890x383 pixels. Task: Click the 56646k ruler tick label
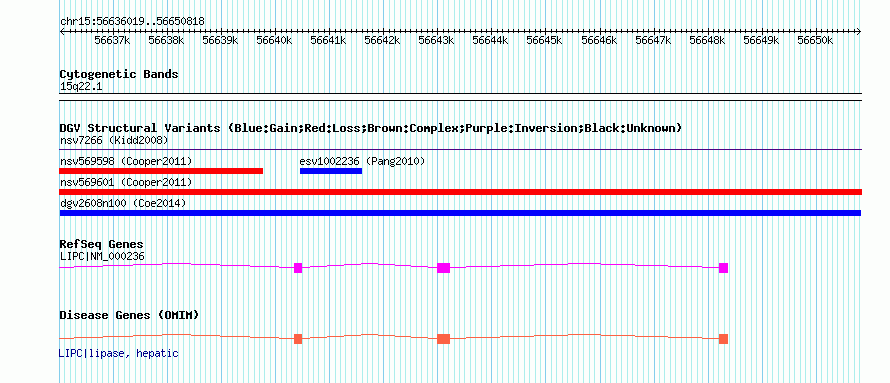coord(599,41)
